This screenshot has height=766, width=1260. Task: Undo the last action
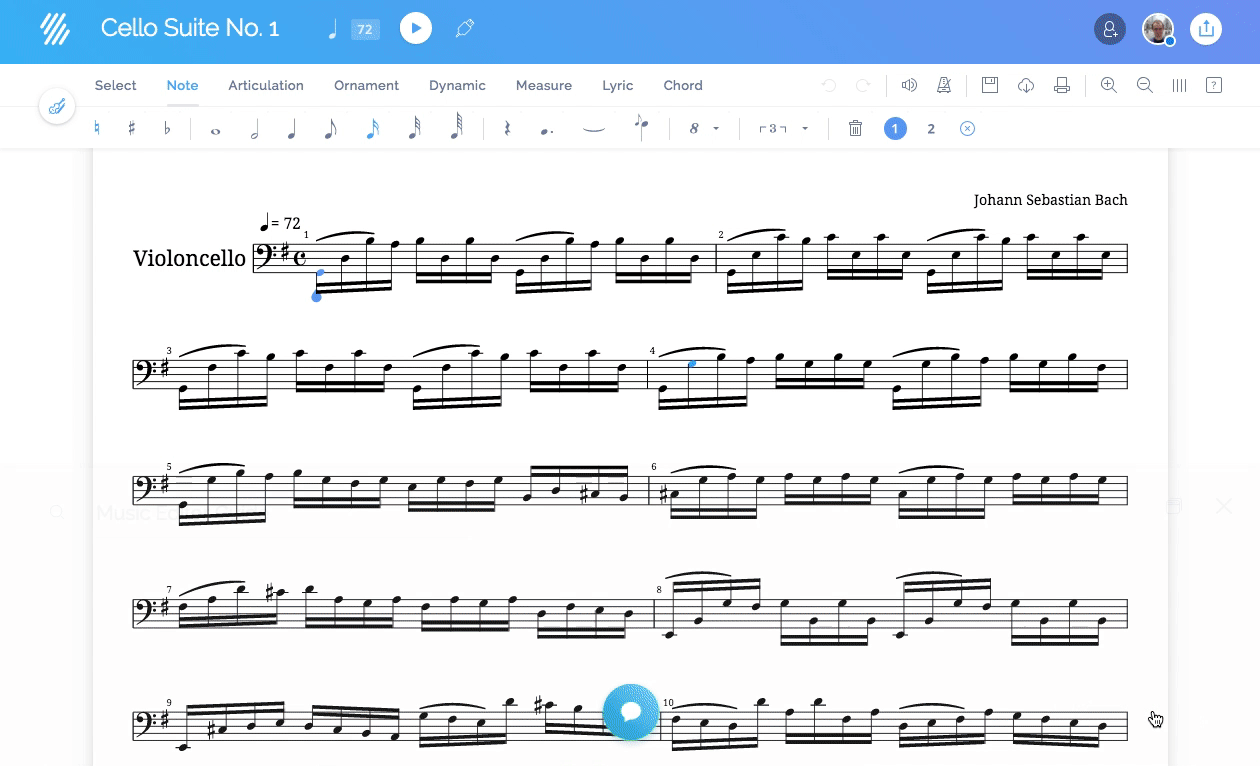[829, 86]
